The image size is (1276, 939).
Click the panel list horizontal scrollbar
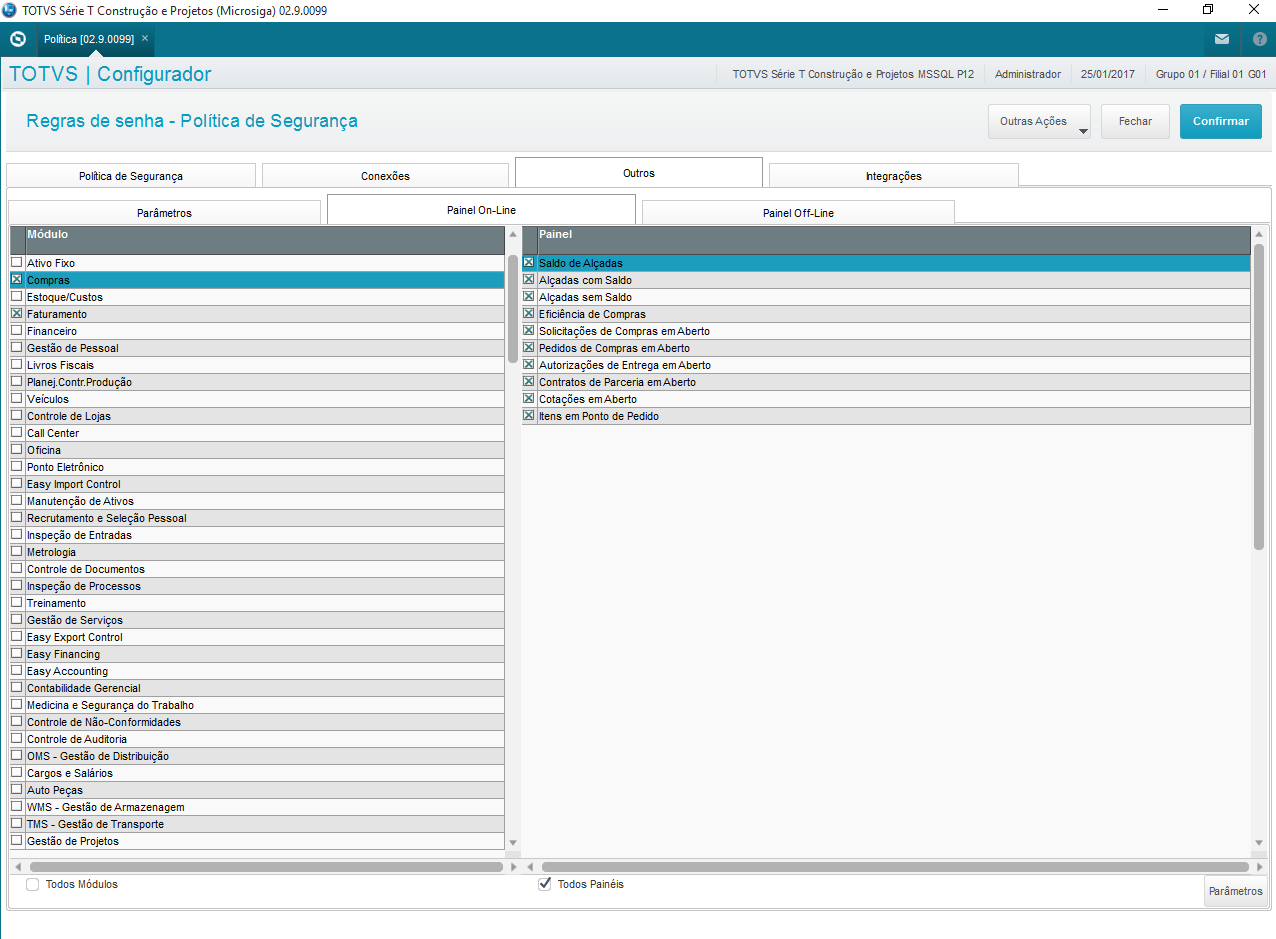point(895,867)
